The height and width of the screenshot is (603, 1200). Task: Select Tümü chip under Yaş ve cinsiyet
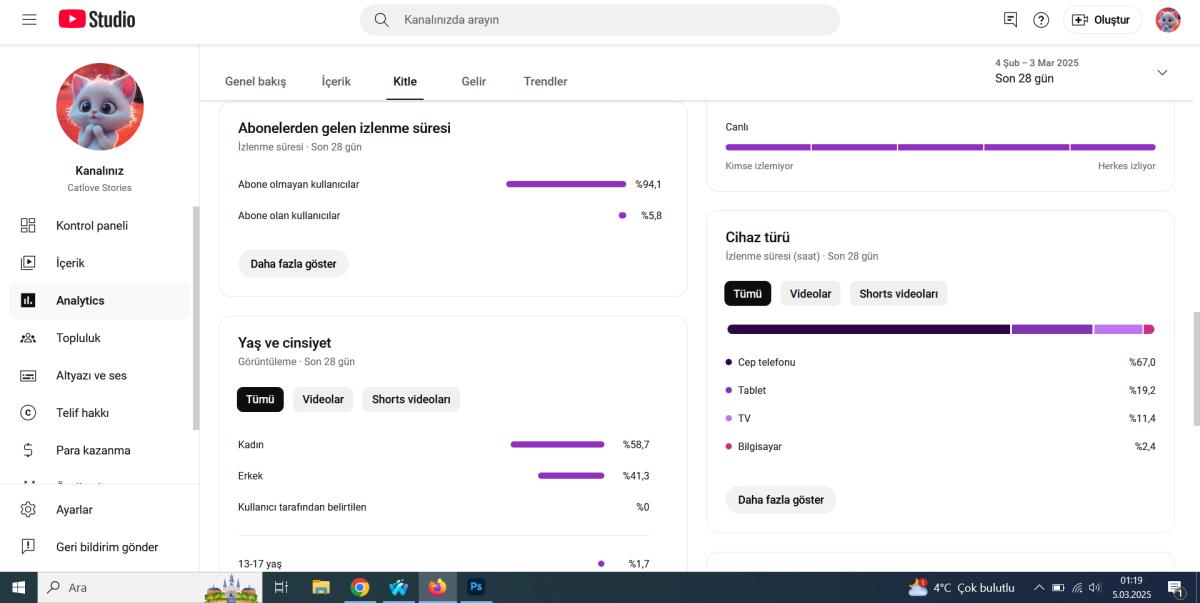pos(260,400)
